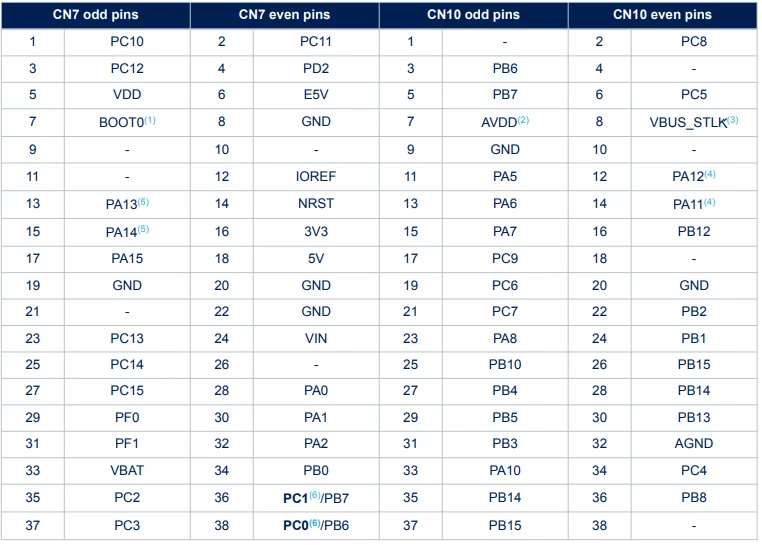Viewport: 762px width, 545px height.
Task: Open footnote (4) next to PA12
Action: [710, 174]
